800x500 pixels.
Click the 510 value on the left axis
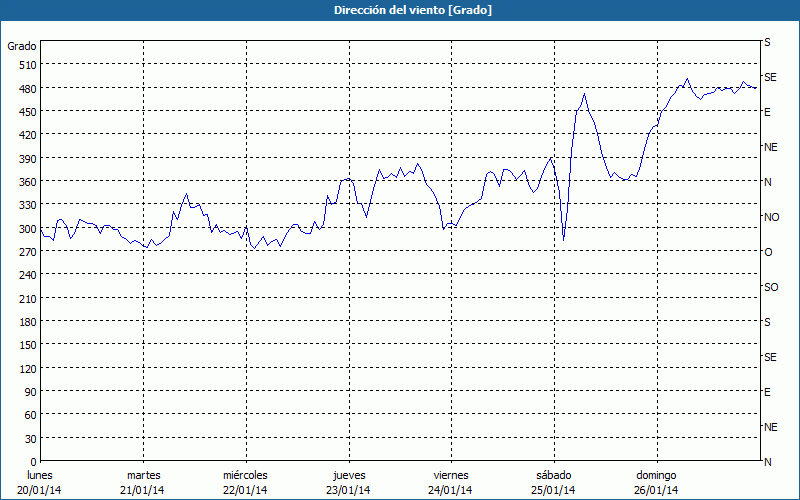(26, 64)
